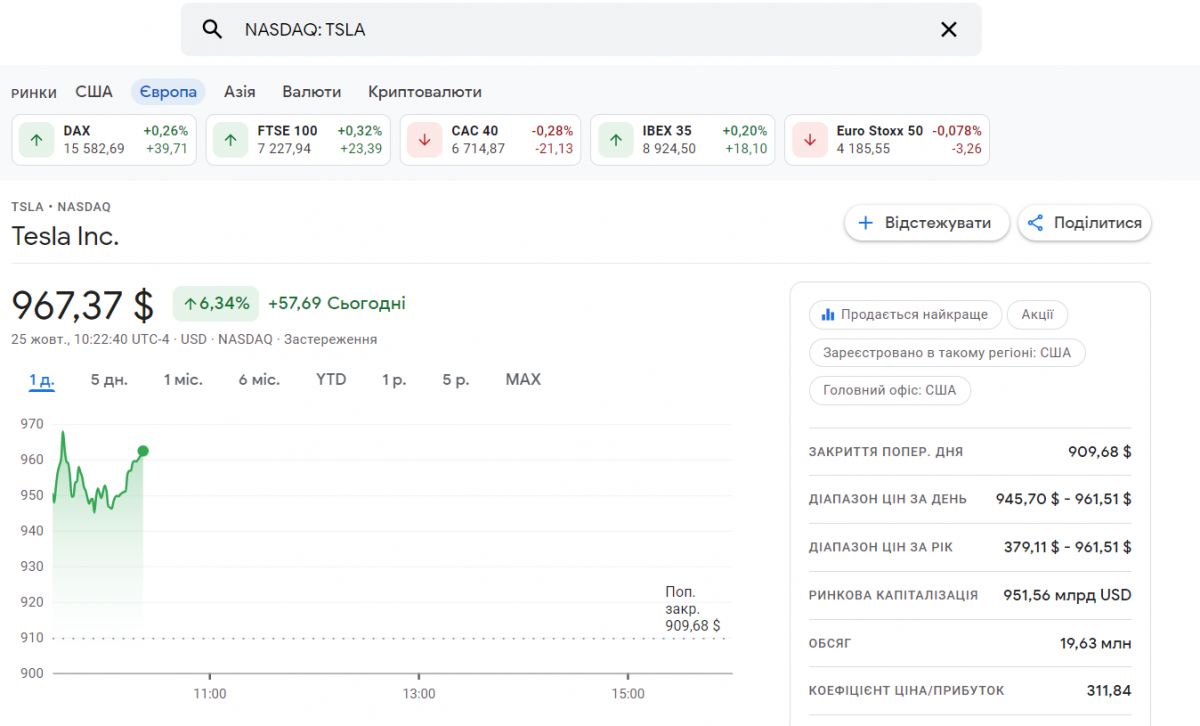Select the YTD chart range
The height and width of the screenshot is (726, 1200).
coord(331,380)
